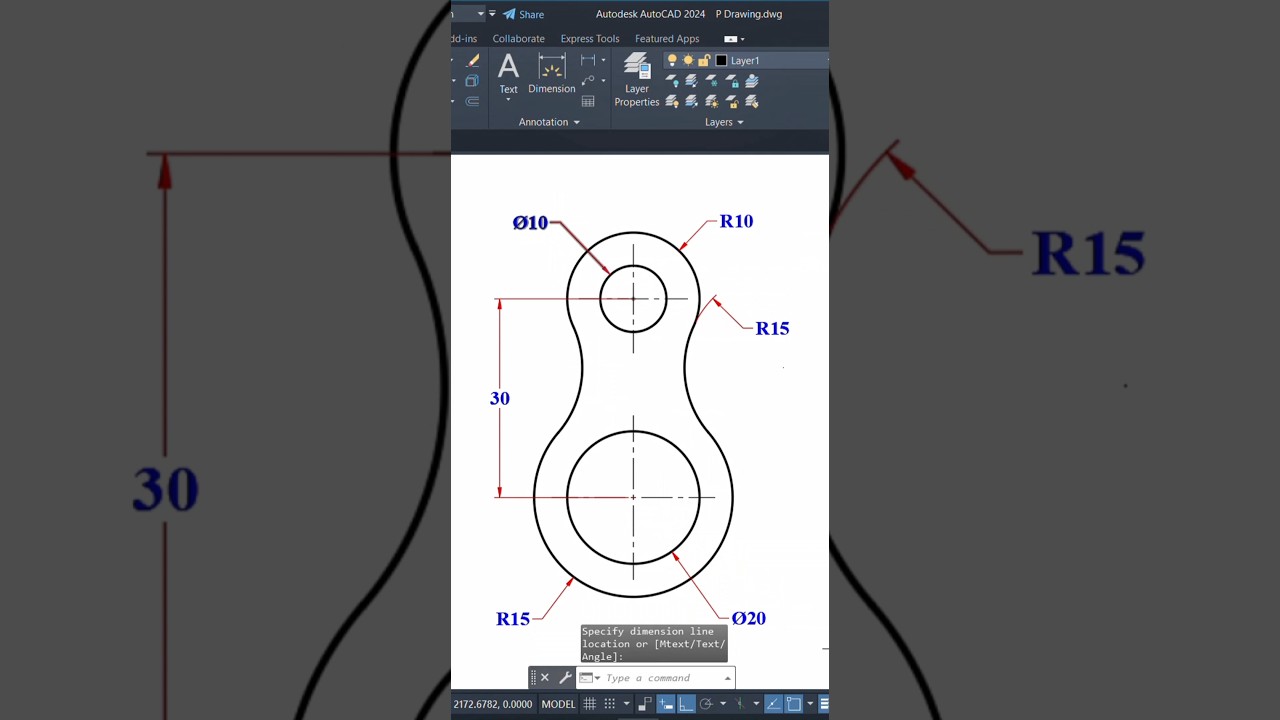Switch to the Collaborate ribbon tab
The width and height of the screenshot is (1280, 720).
[518, 39]
